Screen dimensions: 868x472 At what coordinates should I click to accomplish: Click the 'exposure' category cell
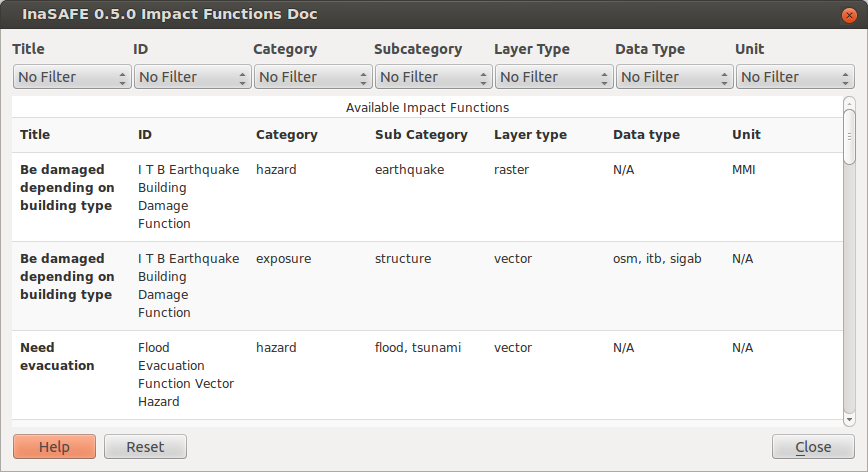(x=283, y=258)
